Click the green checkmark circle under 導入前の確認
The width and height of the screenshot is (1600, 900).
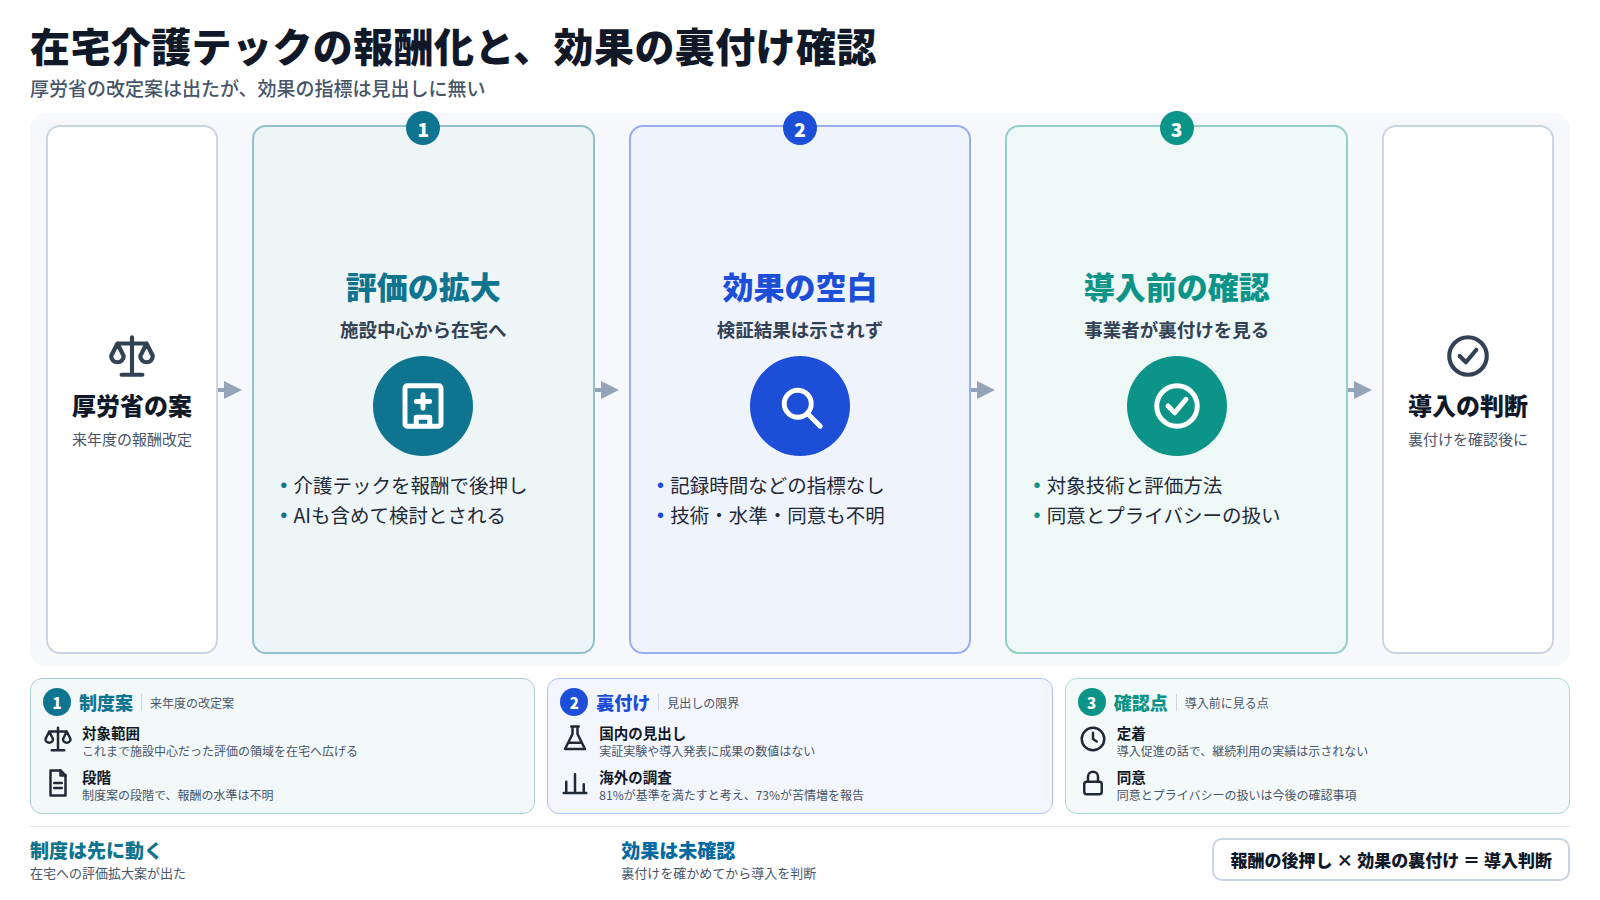tap(1177, 406)
